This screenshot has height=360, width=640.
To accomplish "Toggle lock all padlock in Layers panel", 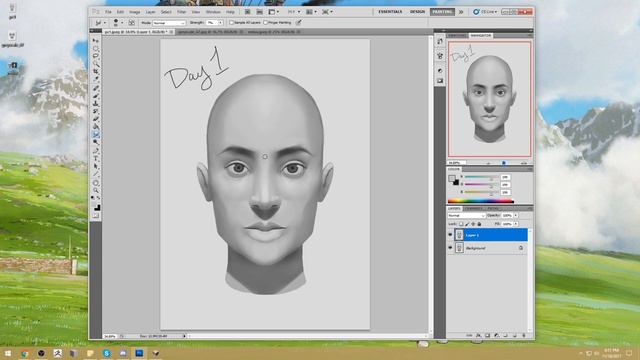I will (x=479, y=224).
